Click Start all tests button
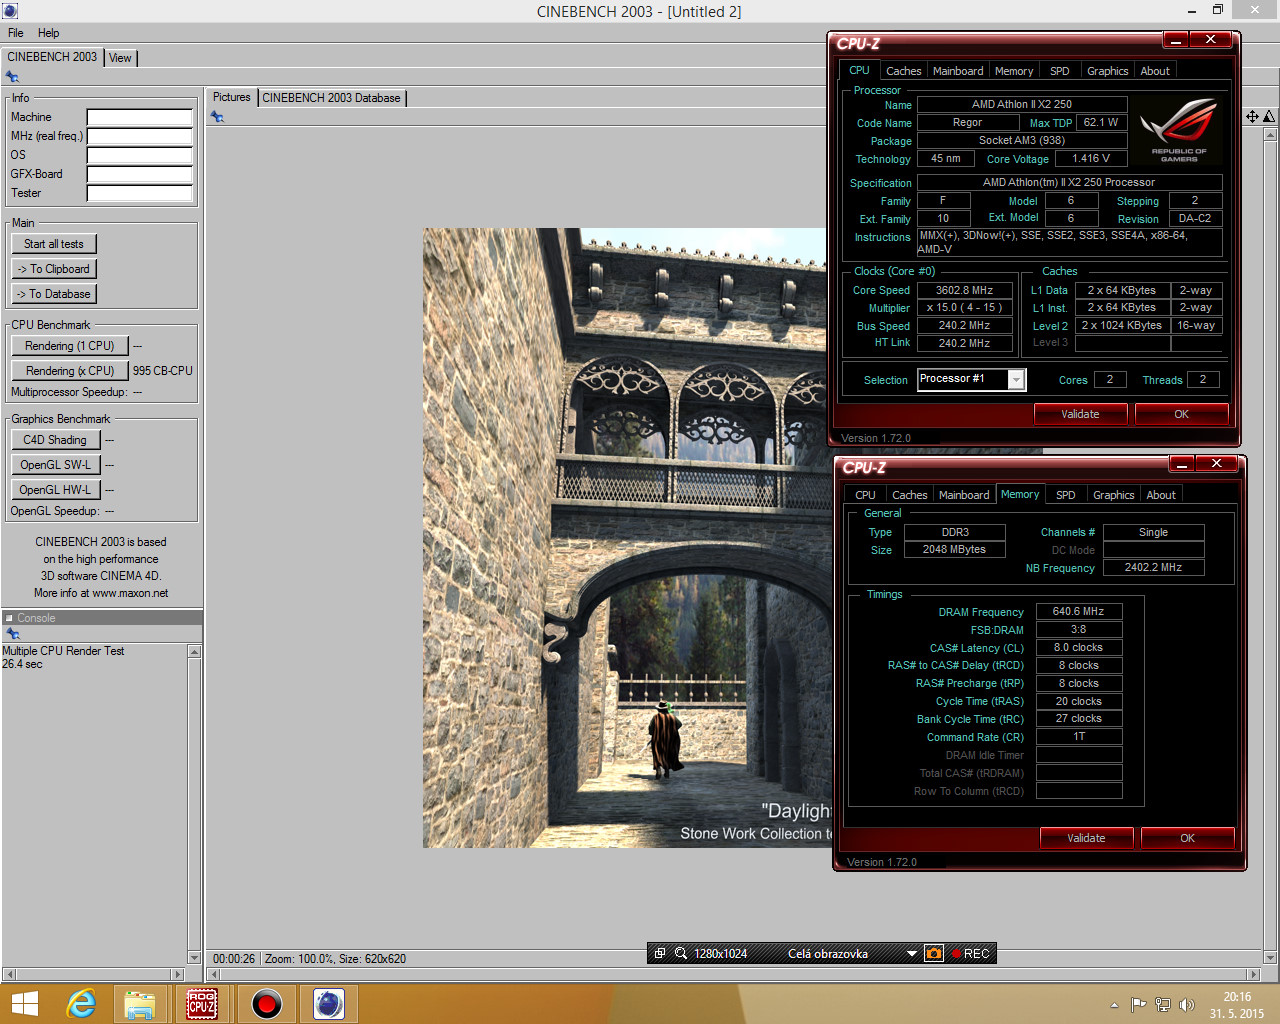This screenshot has width=1280, height=1024. (x=54, y=244)
